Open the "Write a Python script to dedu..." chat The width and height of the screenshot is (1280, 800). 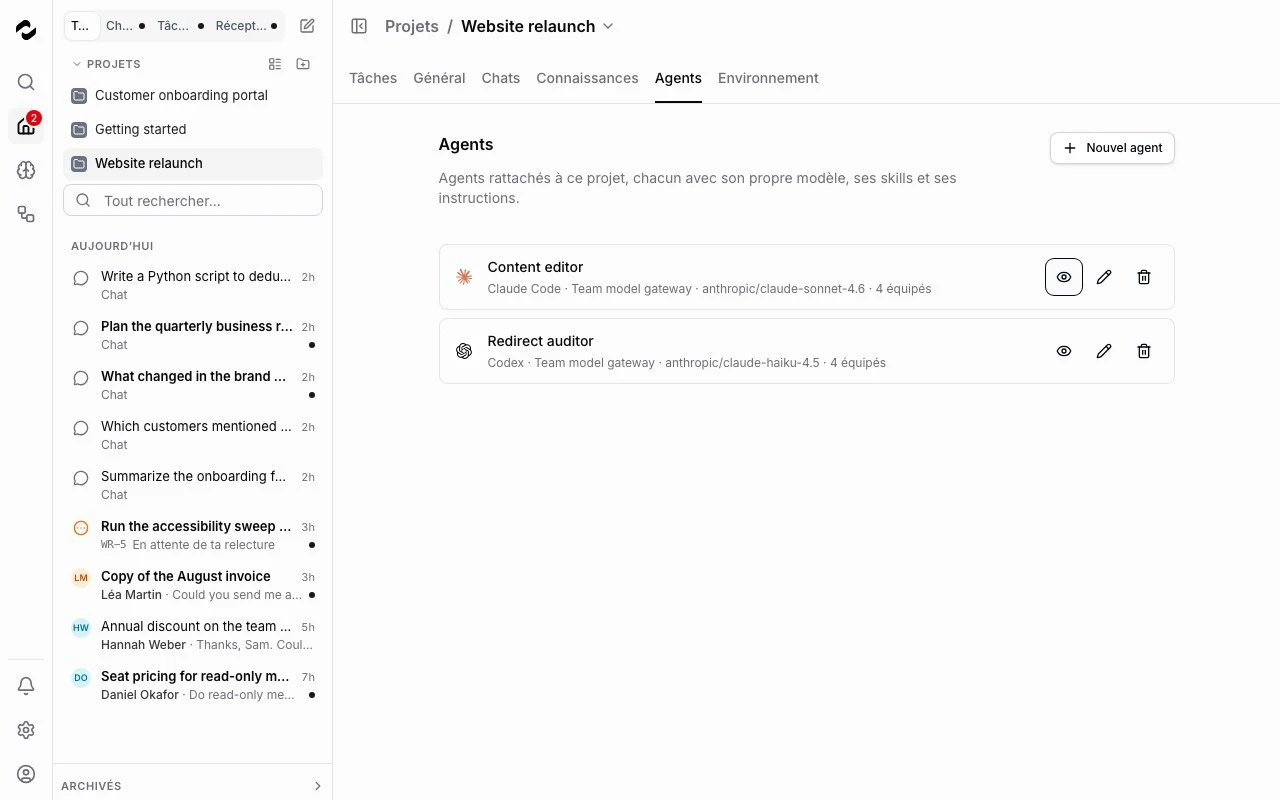pos(193,285)
